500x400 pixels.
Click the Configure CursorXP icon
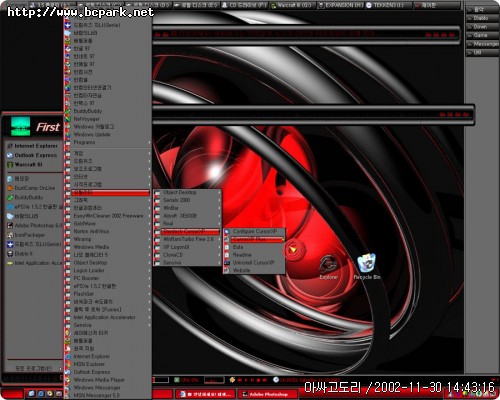[227, 231]
